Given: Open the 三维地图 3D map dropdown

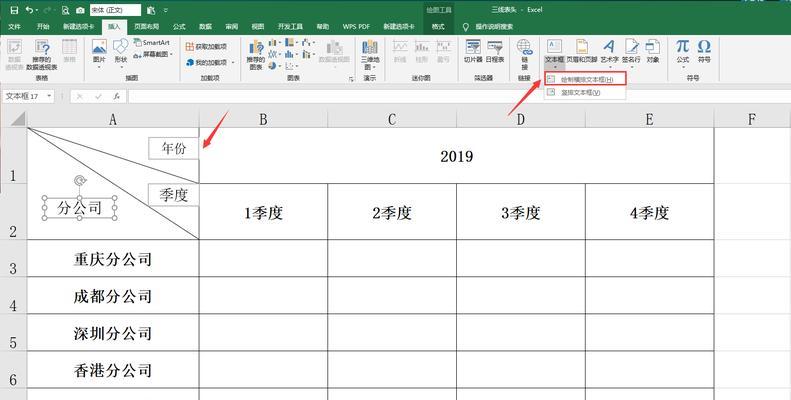Looking at the screenshot, I should 369,54.
